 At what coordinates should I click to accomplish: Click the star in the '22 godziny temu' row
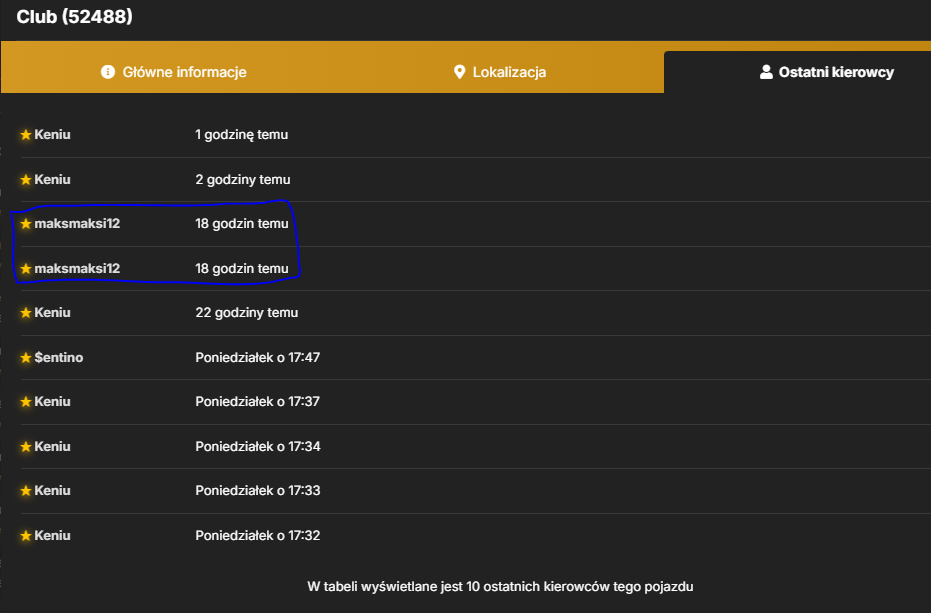pos(26,312)
